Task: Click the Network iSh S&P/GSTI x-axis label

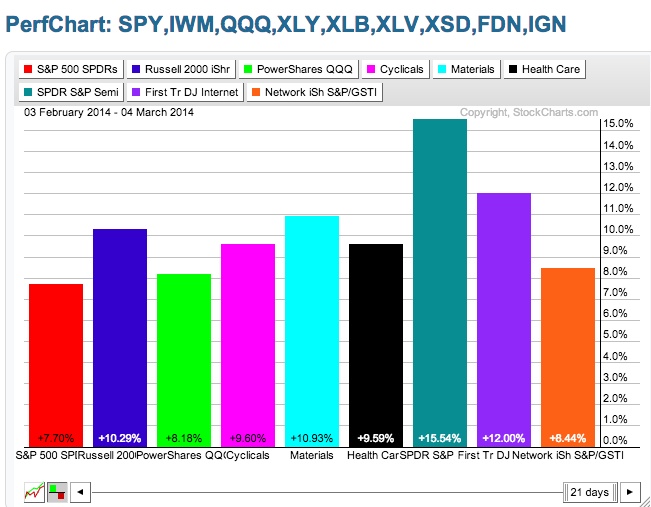Action: pyautogui.click(x=568, y=455)
